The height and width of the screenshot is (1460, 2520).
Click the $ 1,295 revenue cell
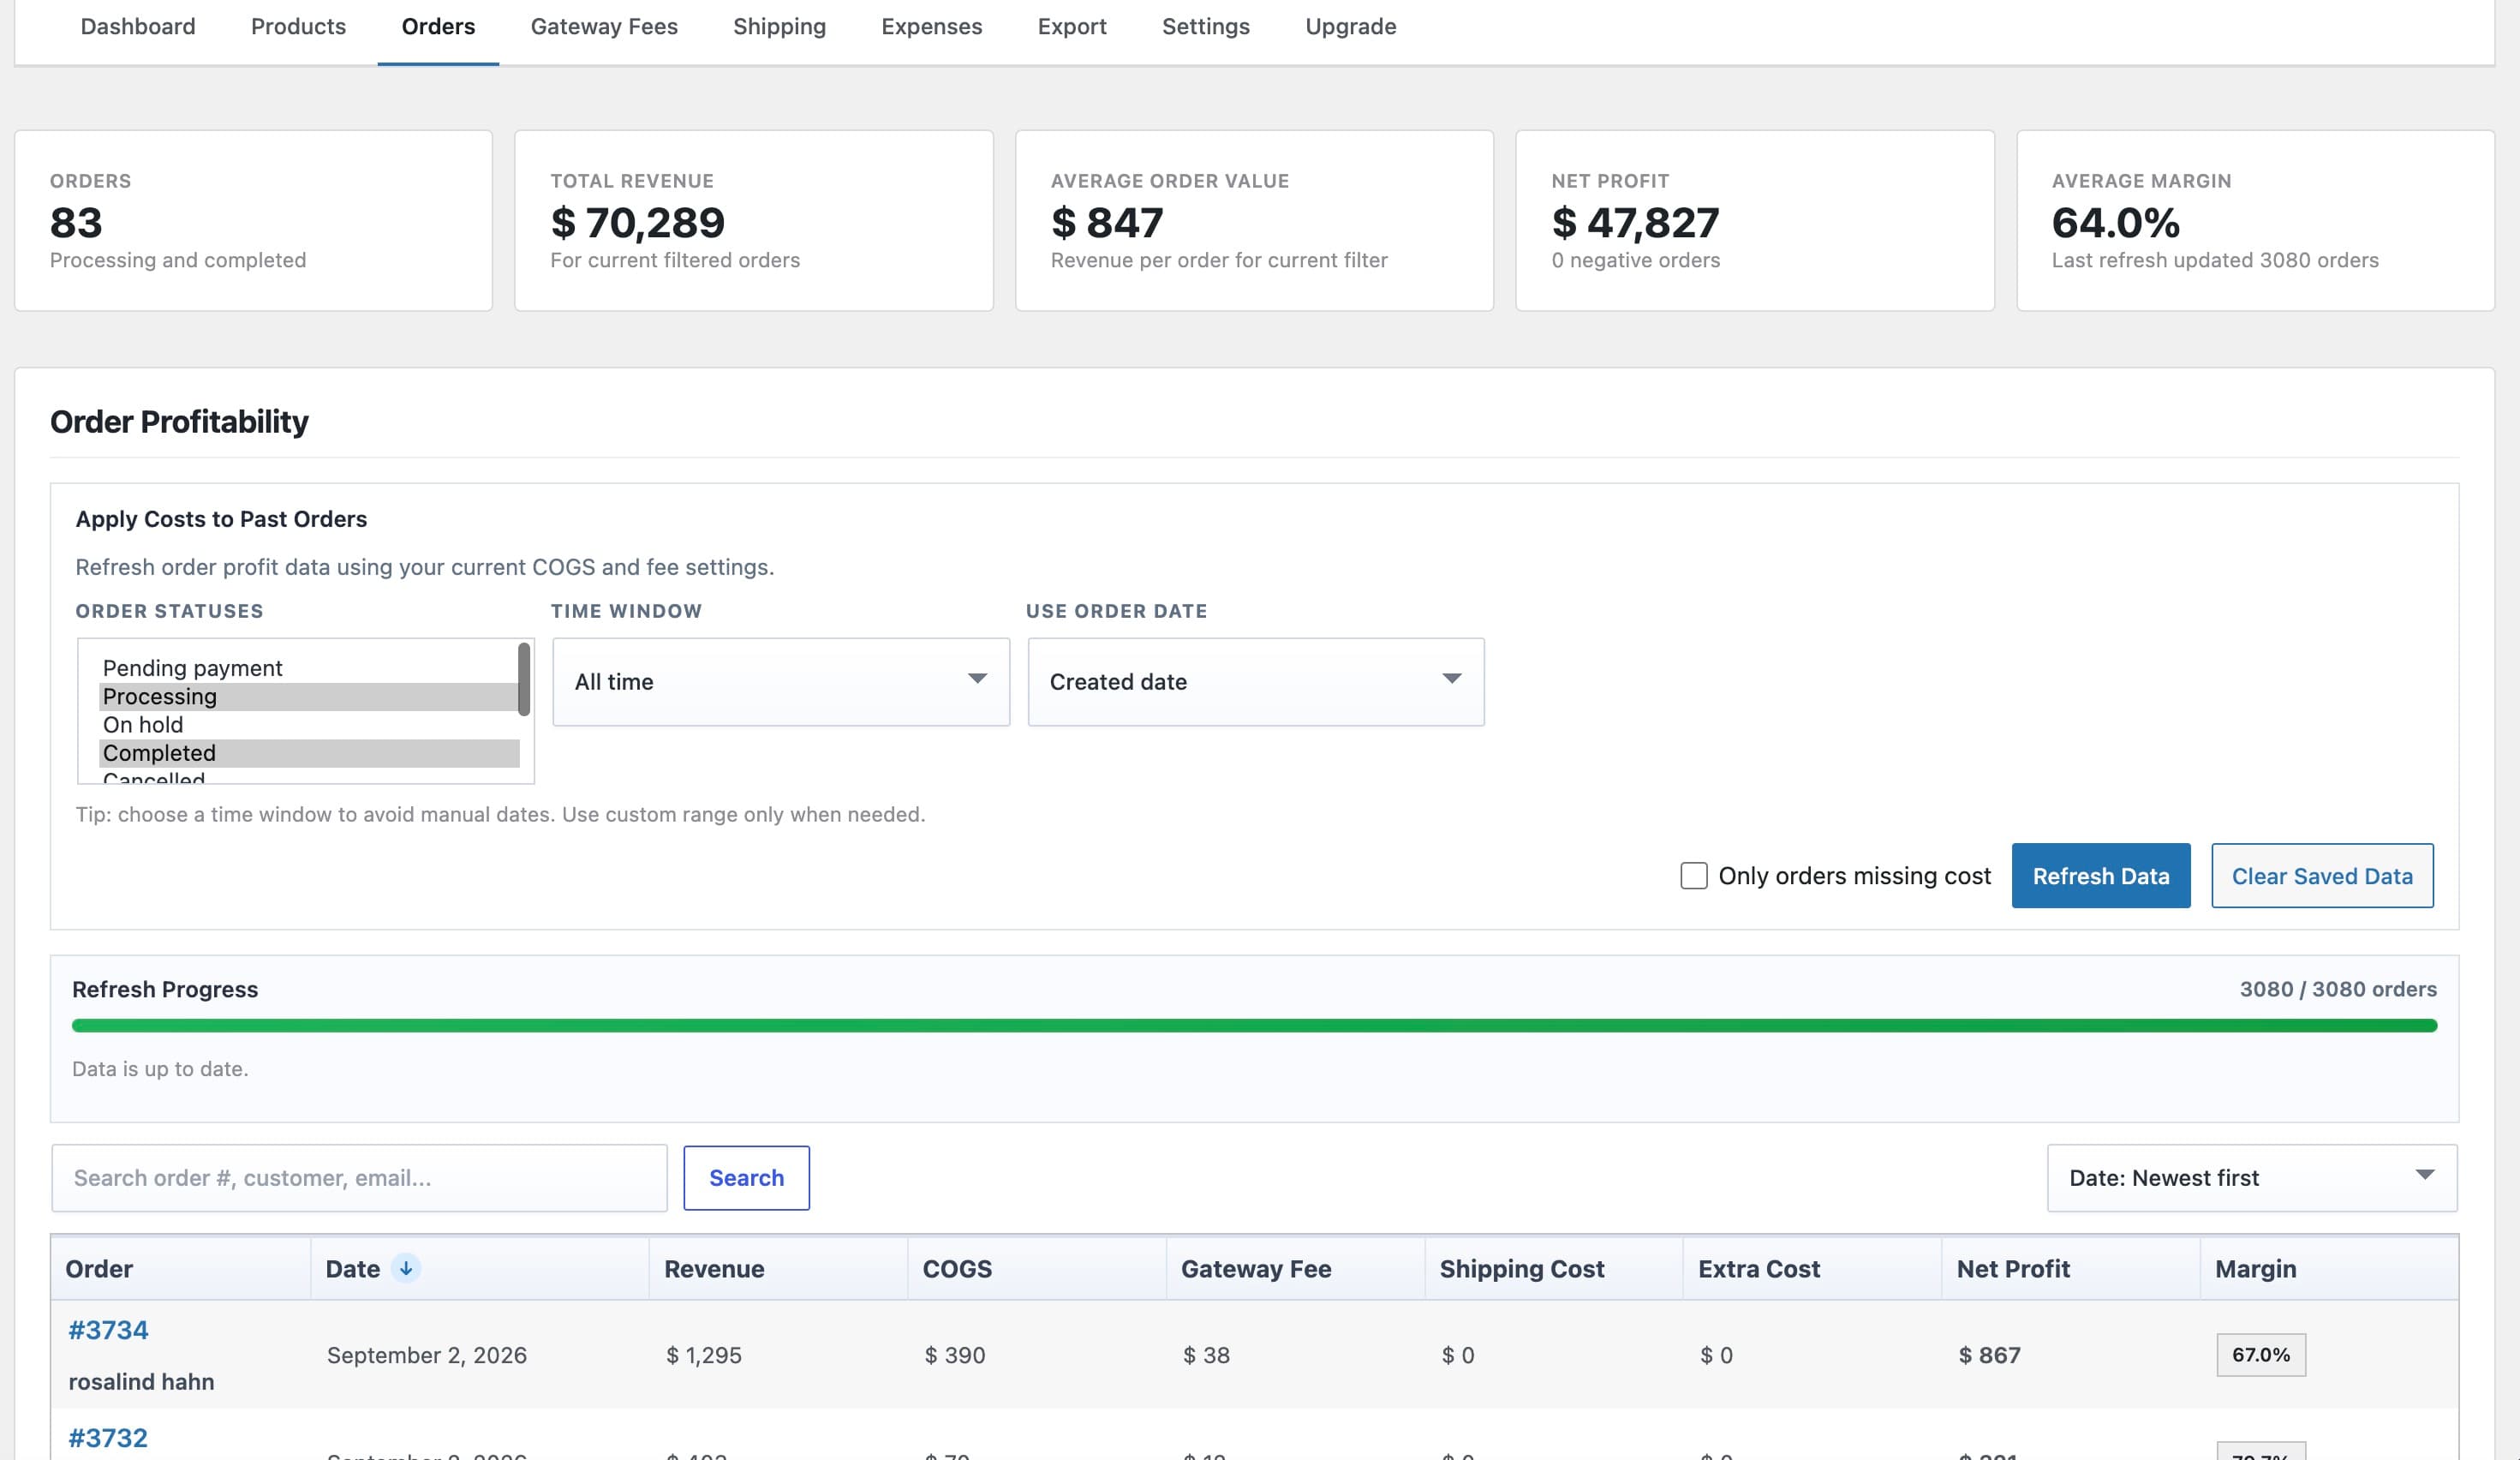click(x=704, y=1355)
